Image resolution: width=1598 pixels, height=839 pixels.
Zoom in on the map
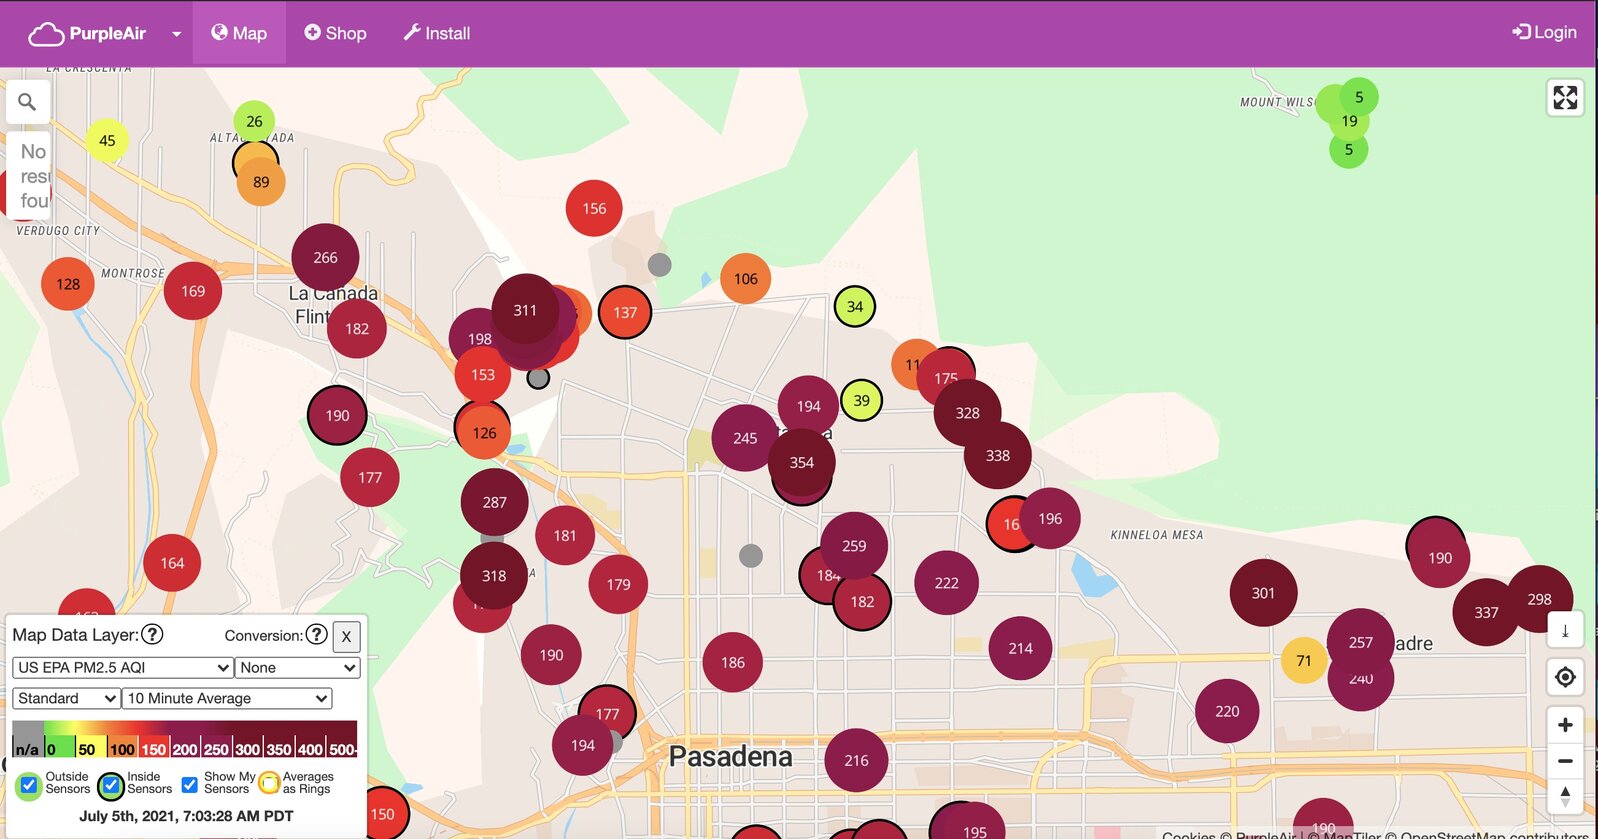tap(1565, 725)
